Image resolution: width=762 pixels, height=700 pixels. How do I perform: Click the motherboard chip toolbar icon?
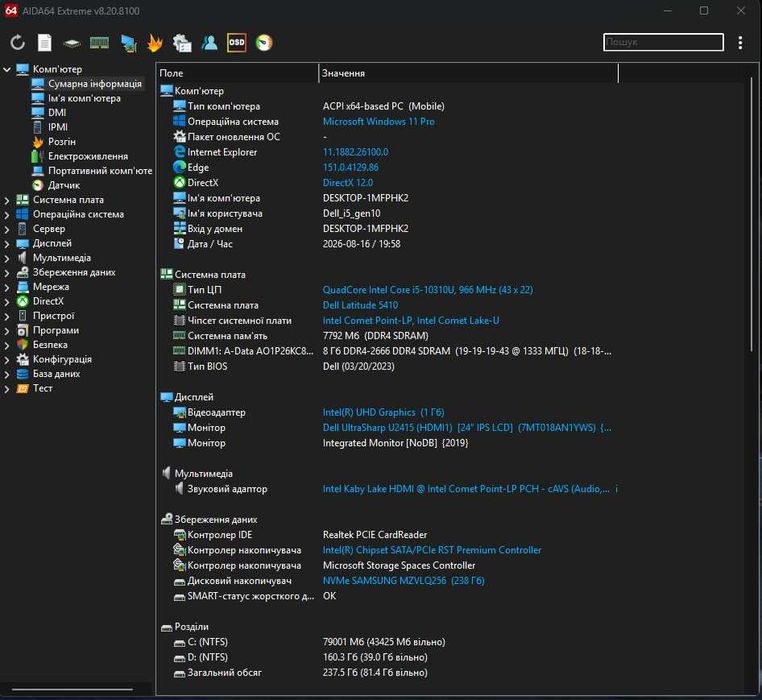pyautogui.click(x=72, y=43)
